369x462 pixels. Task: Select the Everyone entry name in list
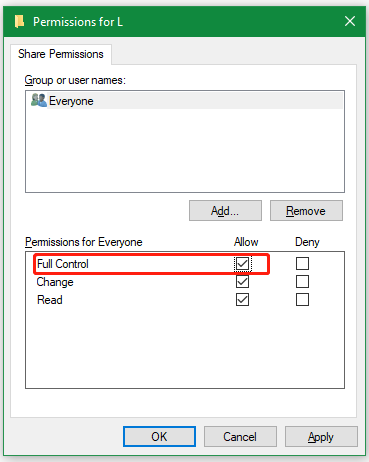click(71, 101)
